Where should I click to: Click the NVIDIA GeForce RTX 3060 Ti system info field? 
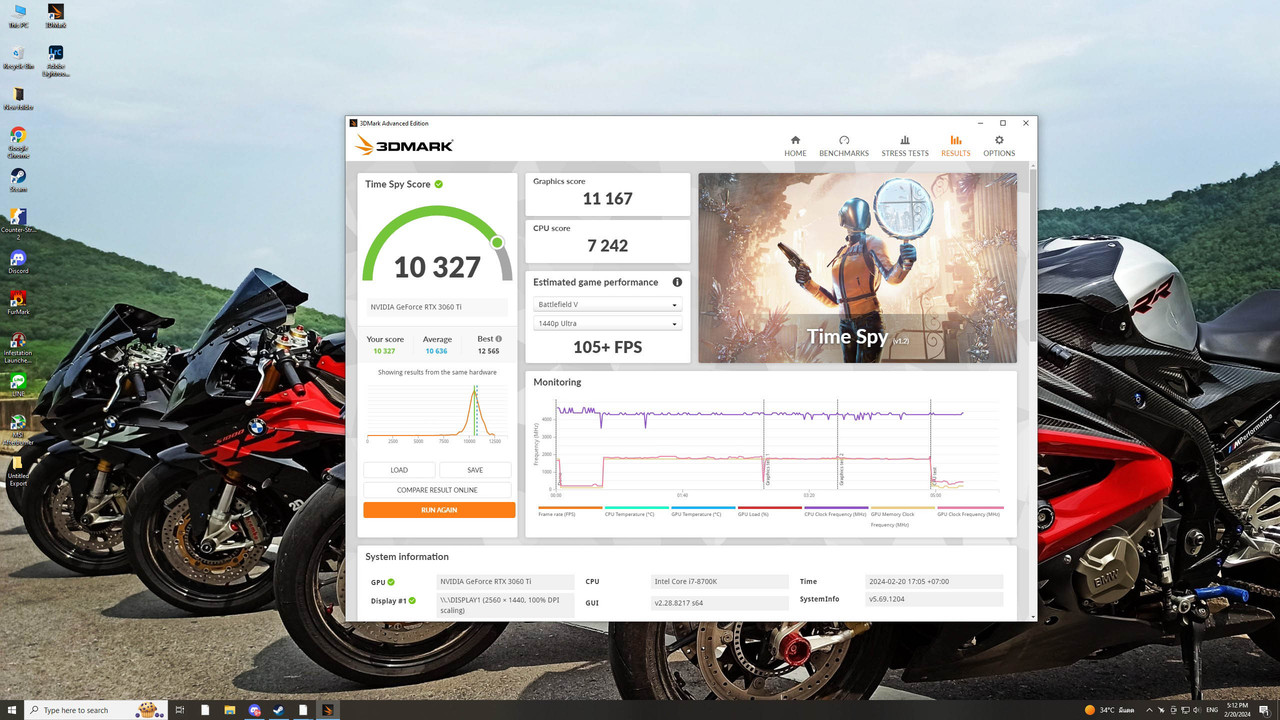(505, 581)
